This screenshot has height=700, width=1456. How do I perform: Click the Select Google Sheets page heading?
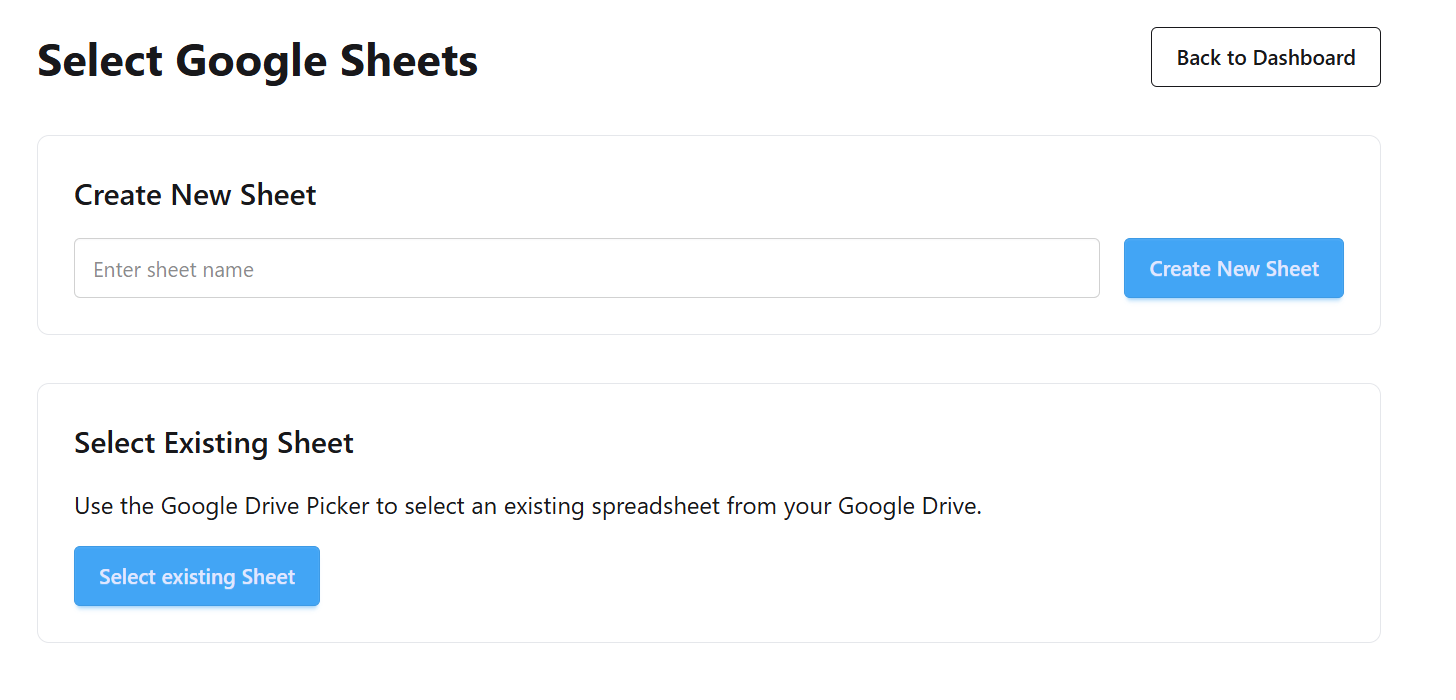[257, 60]
